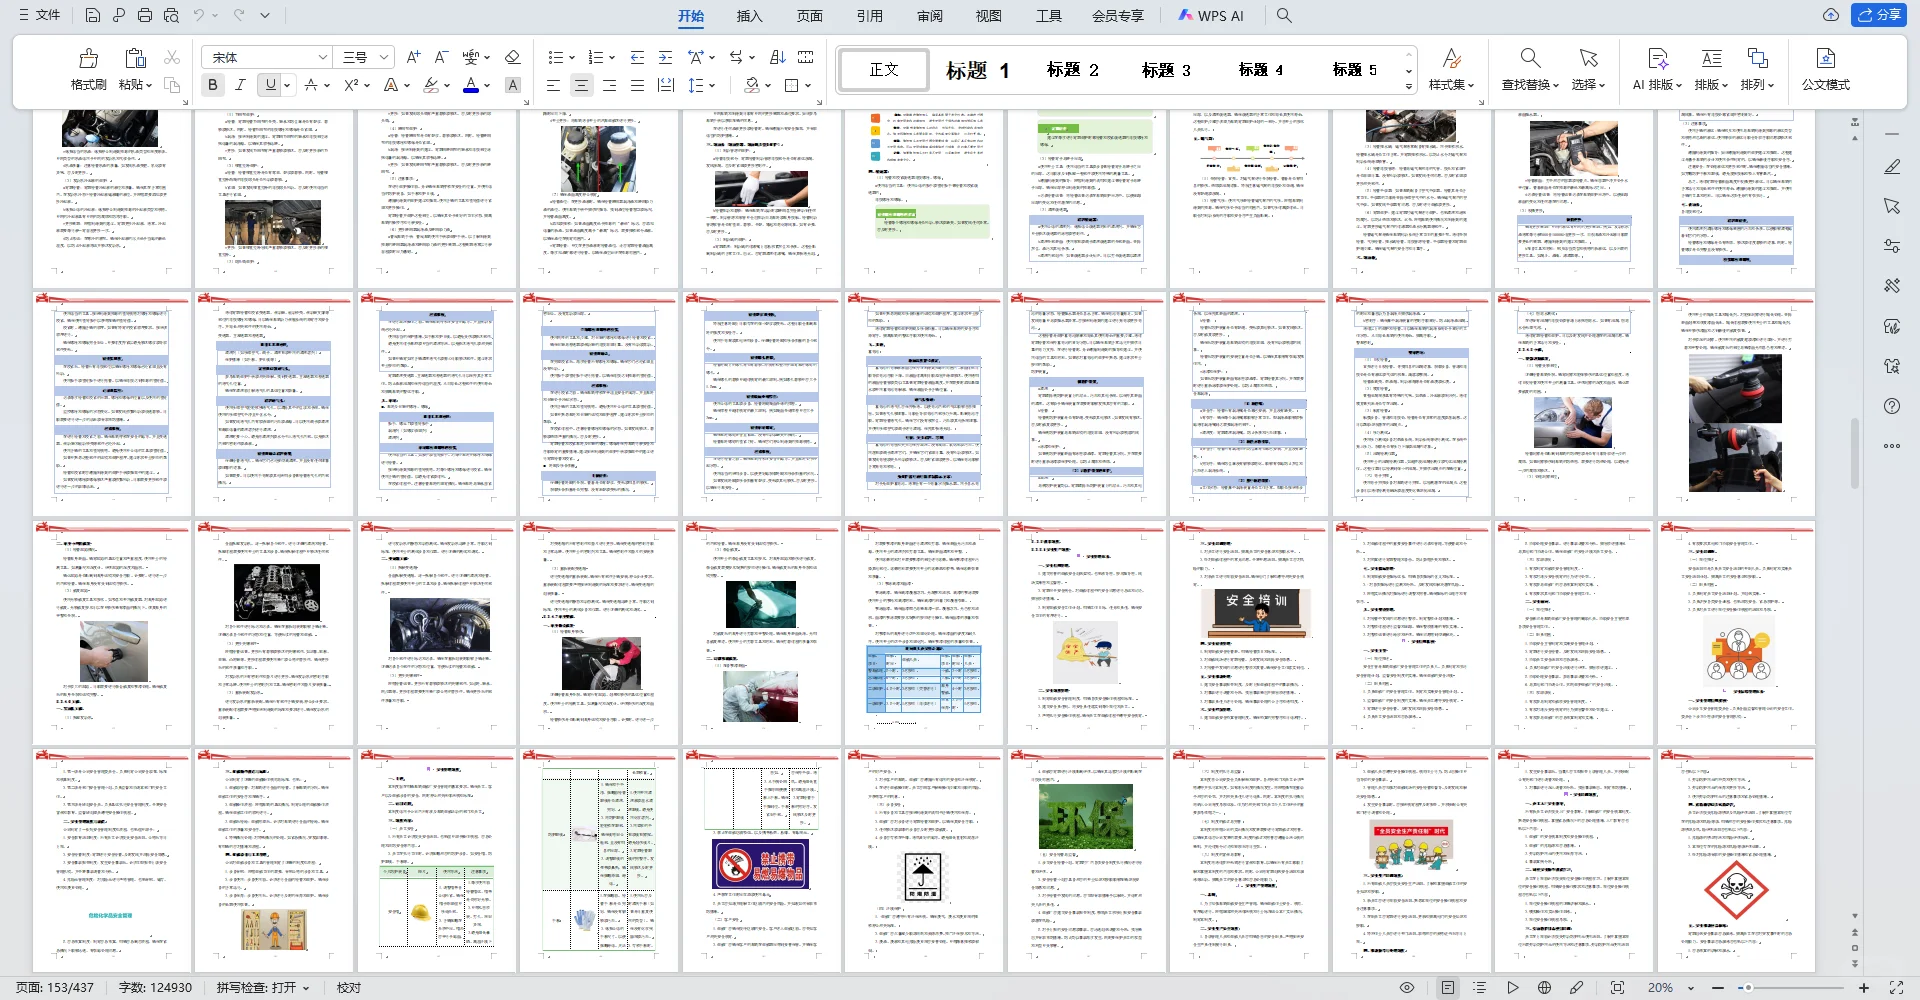
Task: Click the Increase Font Size icon
Action: [x=413, y=57]
